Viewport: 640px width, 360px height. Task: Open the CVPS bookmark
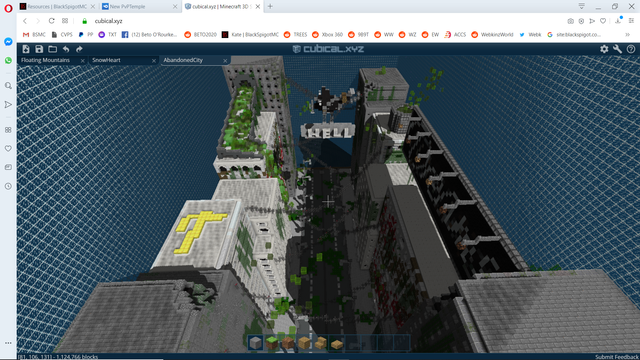pos(62,35)
